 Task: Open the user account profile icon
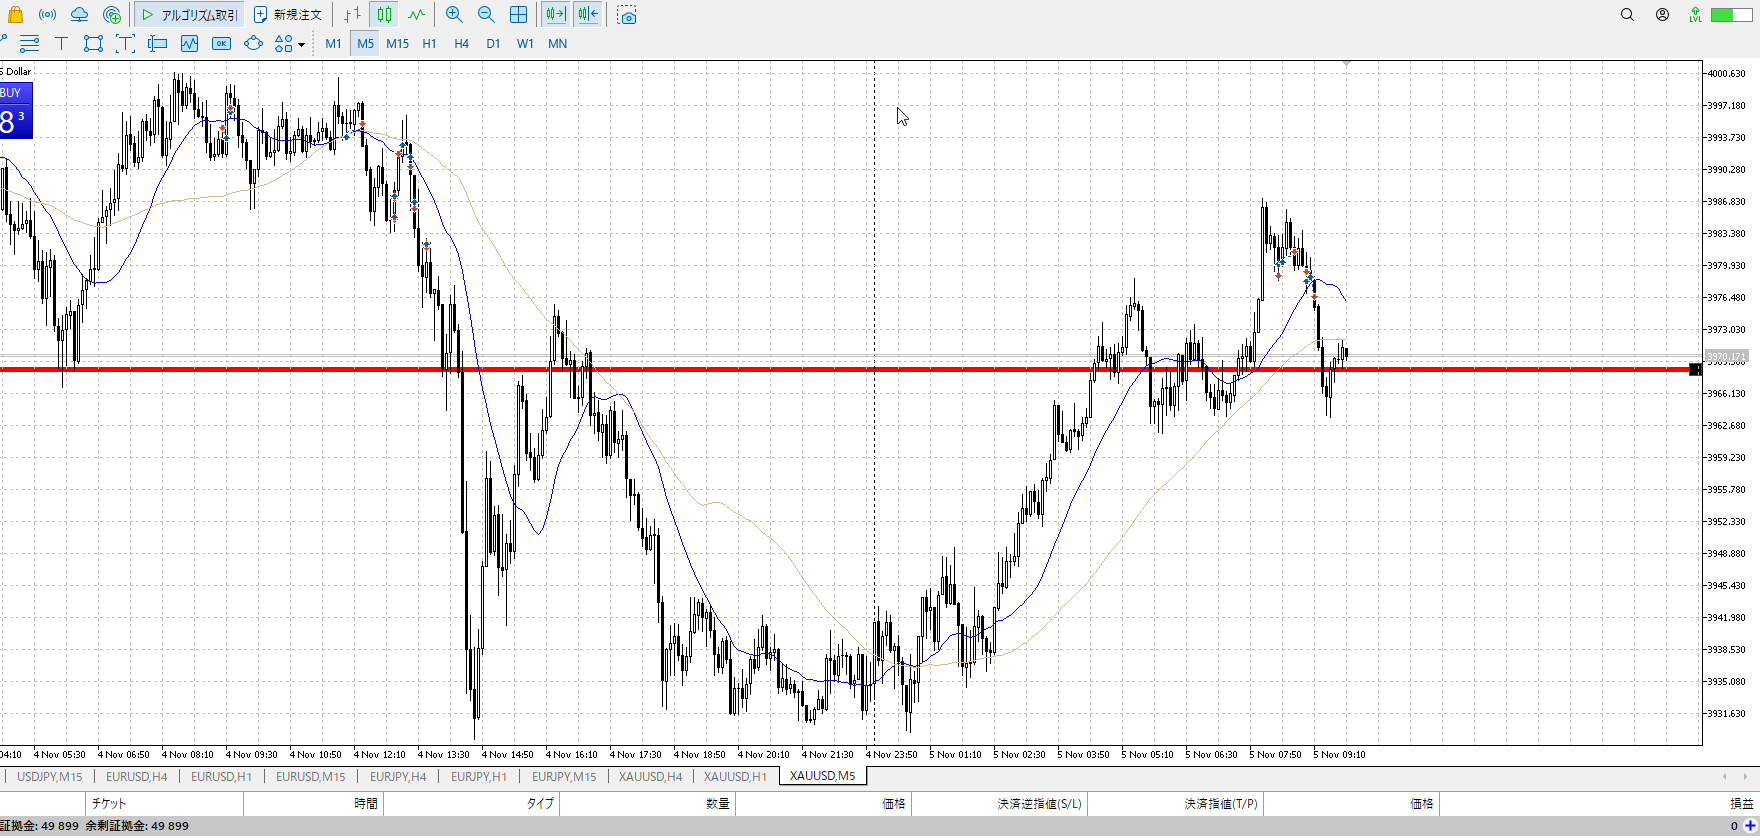pyautogui.click(x=1662, y=15)
